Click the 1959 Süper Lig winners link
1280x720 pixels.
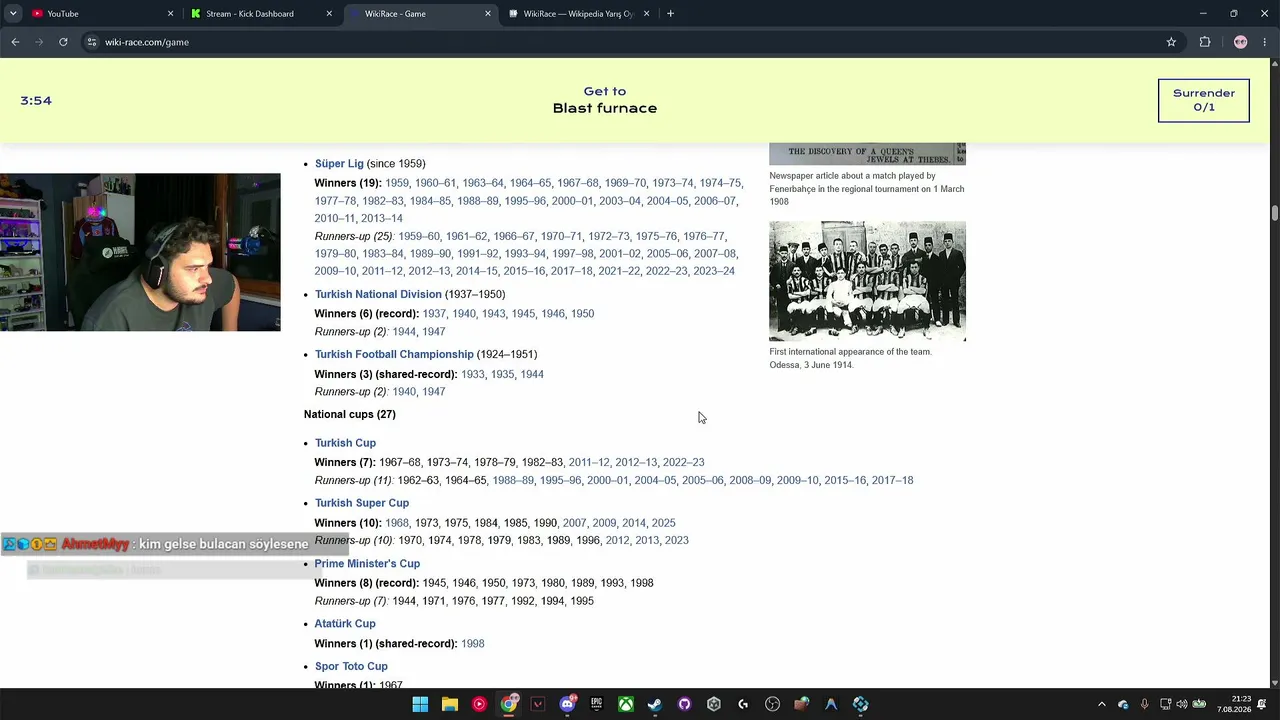(x=397, y=183)
